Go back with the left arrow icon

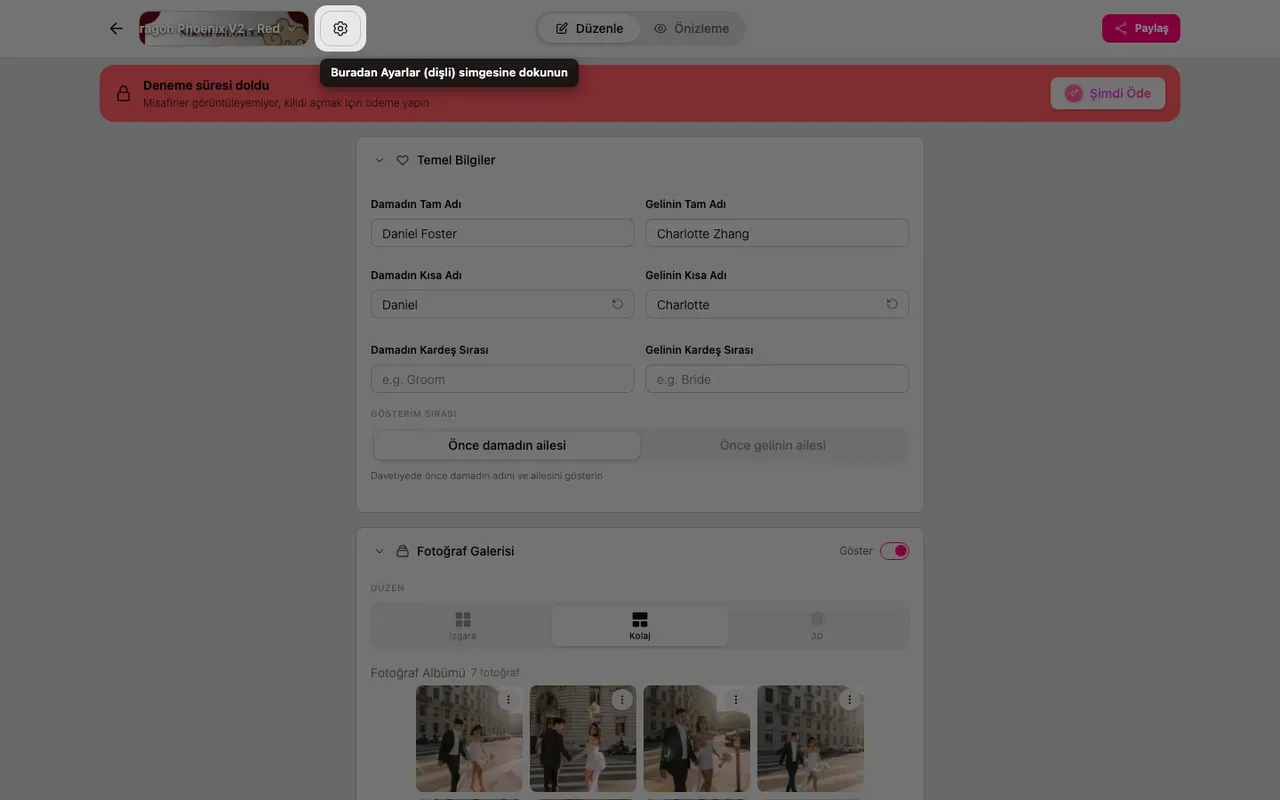pos(116,29)
